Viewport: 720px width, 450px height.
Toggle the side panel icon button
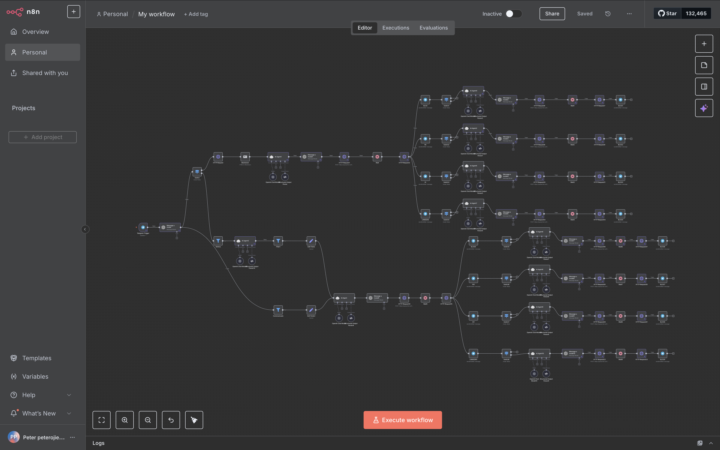pos(704,87)
